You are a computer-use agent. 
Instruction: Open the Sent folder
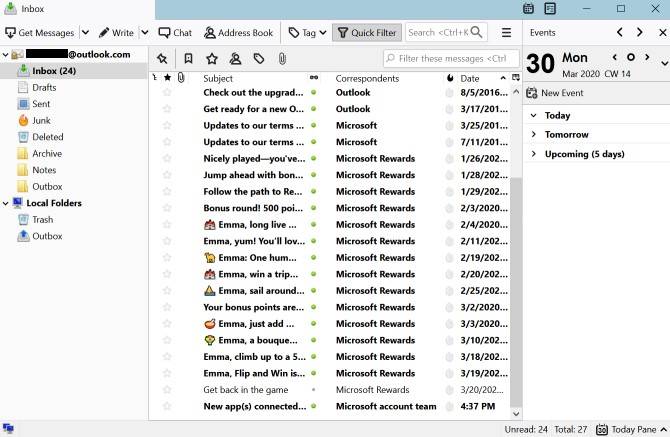[x=41, y=104]
